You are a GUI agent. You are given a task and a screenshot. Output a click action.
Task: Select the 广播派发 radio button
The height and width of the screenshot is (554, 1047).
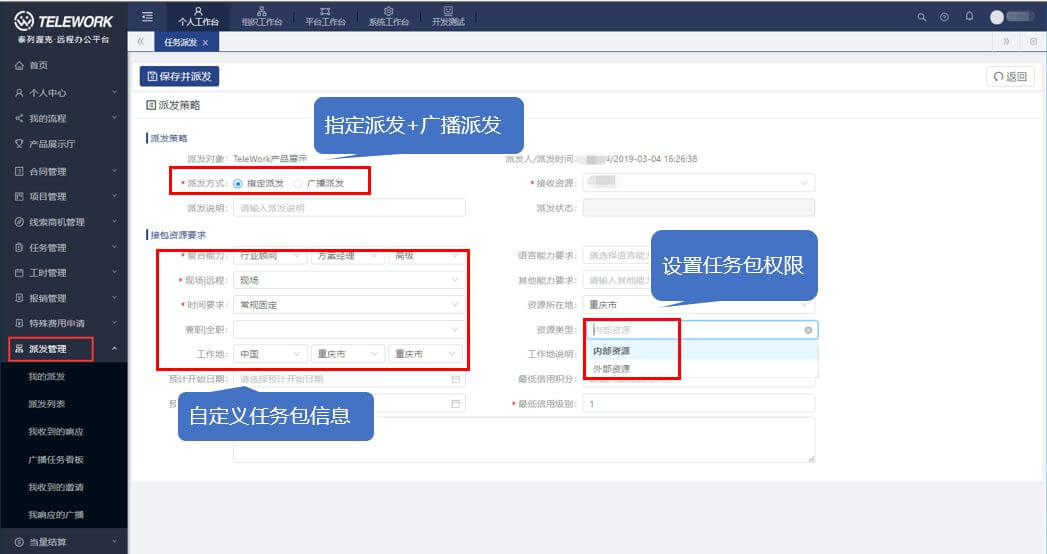click(x=299, y=184)
